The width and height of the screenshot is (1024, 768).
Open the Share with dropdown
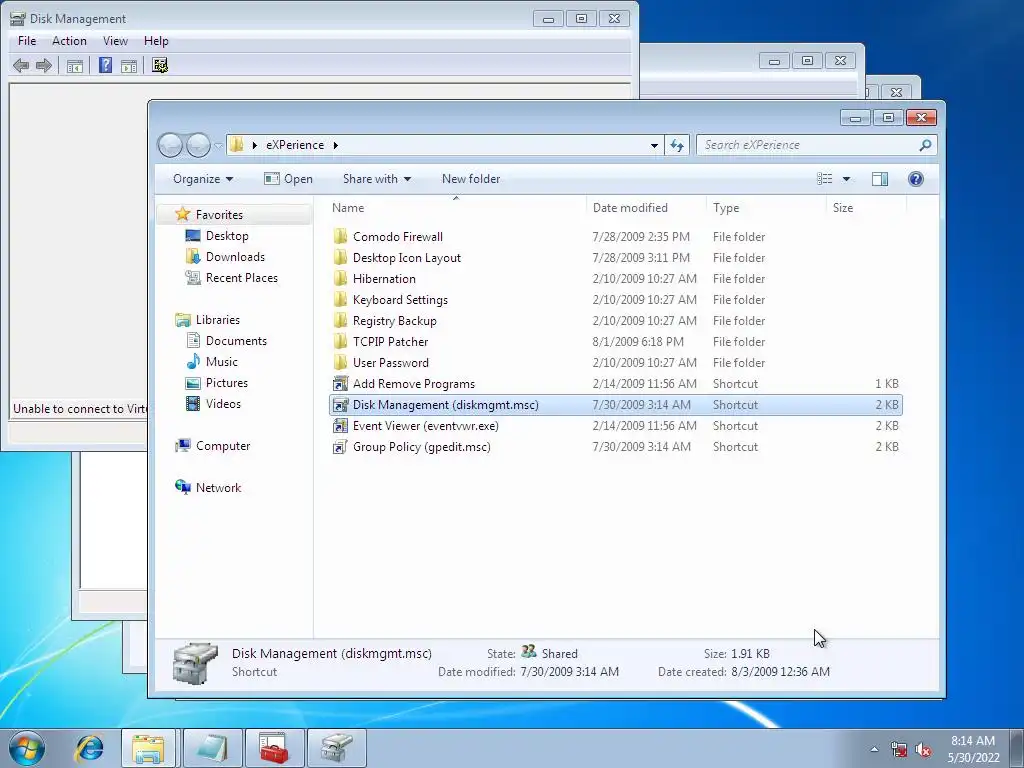377,179
